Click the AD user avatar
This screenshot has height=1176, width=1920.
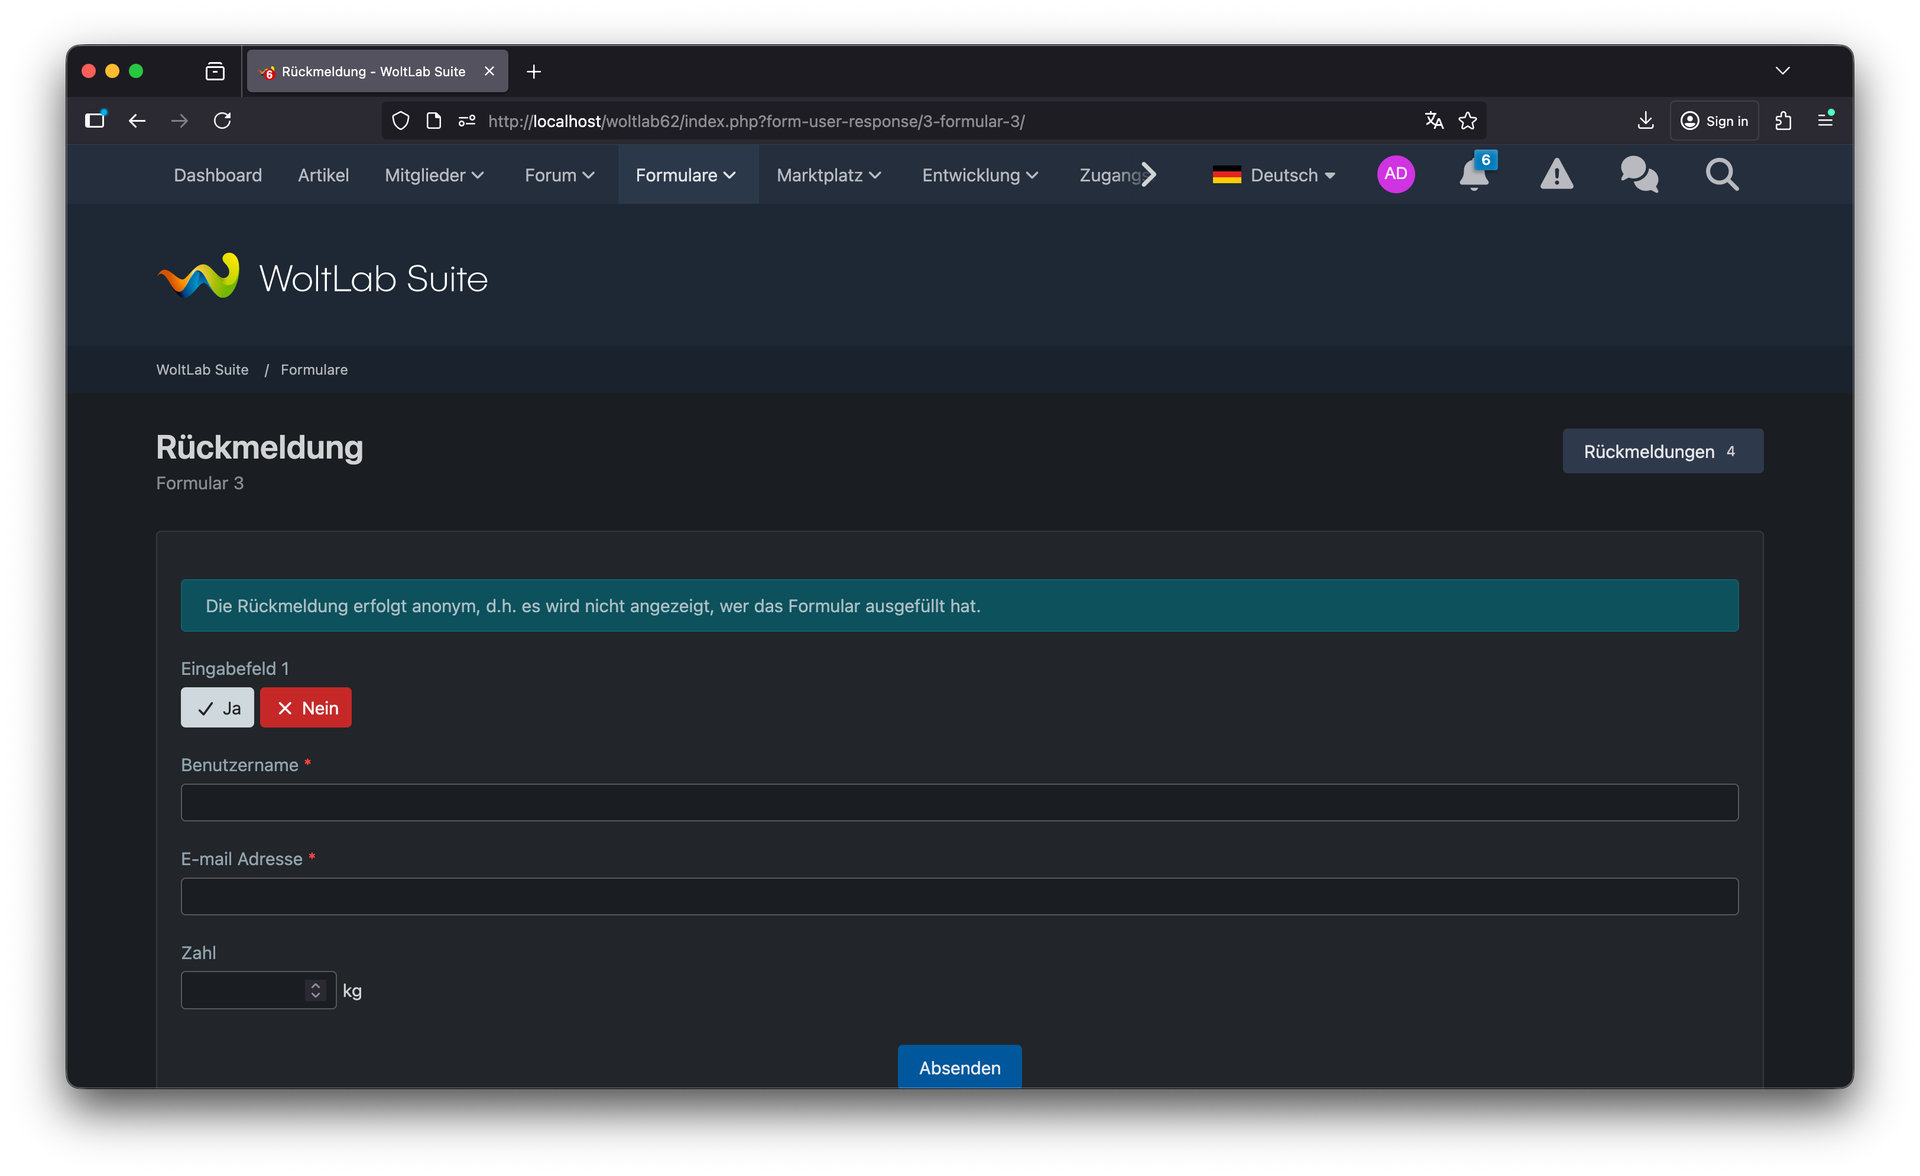[1395, 174]
